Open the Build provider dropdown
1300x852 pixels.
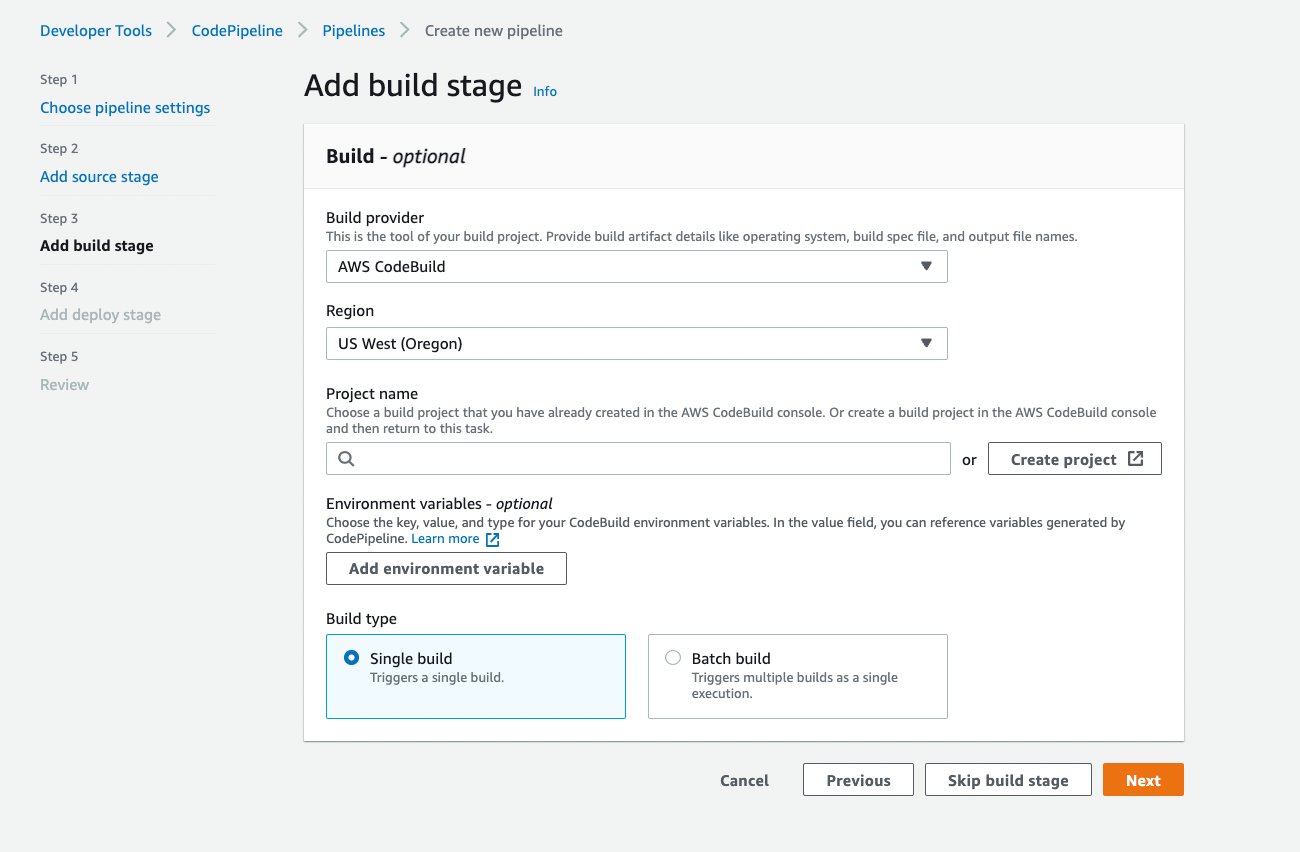tap(636, 266)
